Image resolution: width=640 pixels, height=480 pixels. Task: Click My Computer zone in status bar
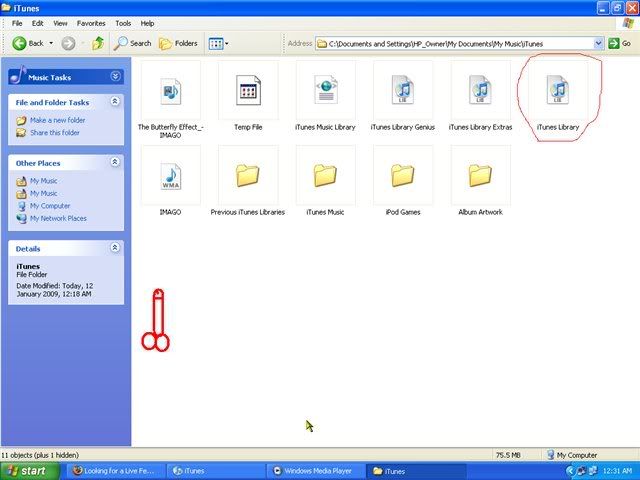pos(572,455)
